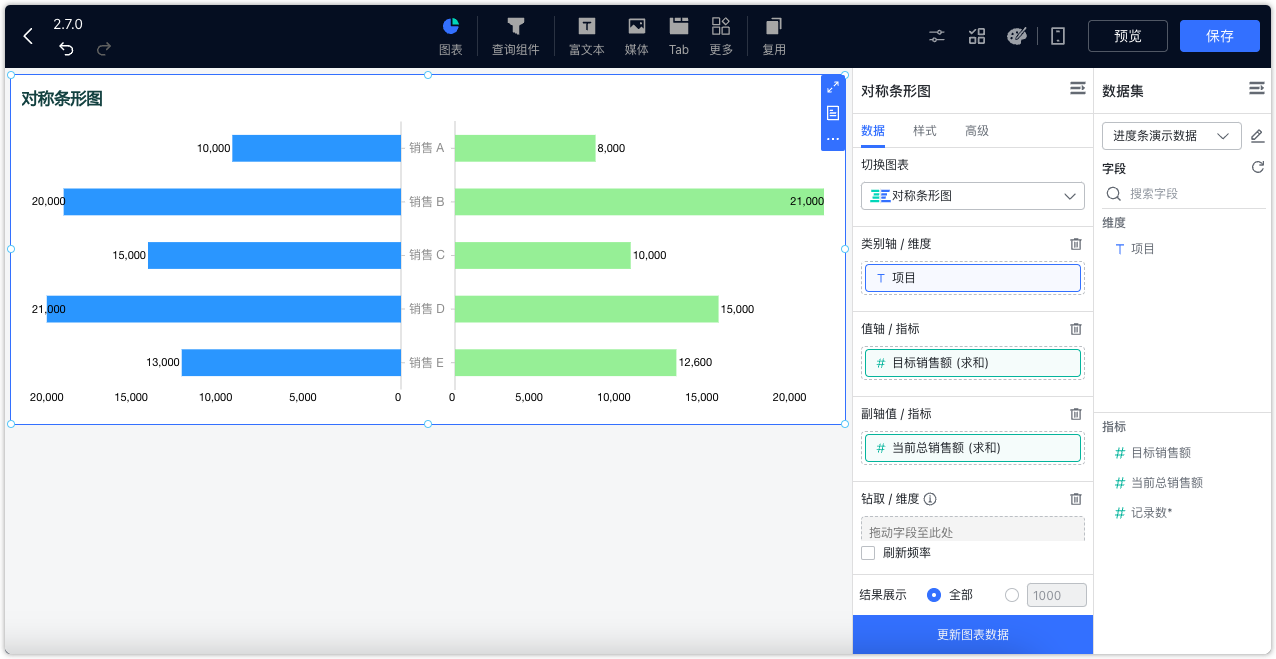This screenshot has width=1276, height=659.
Task: Enable the 刷新频率 checkbox
Action: tap(867, 552)
